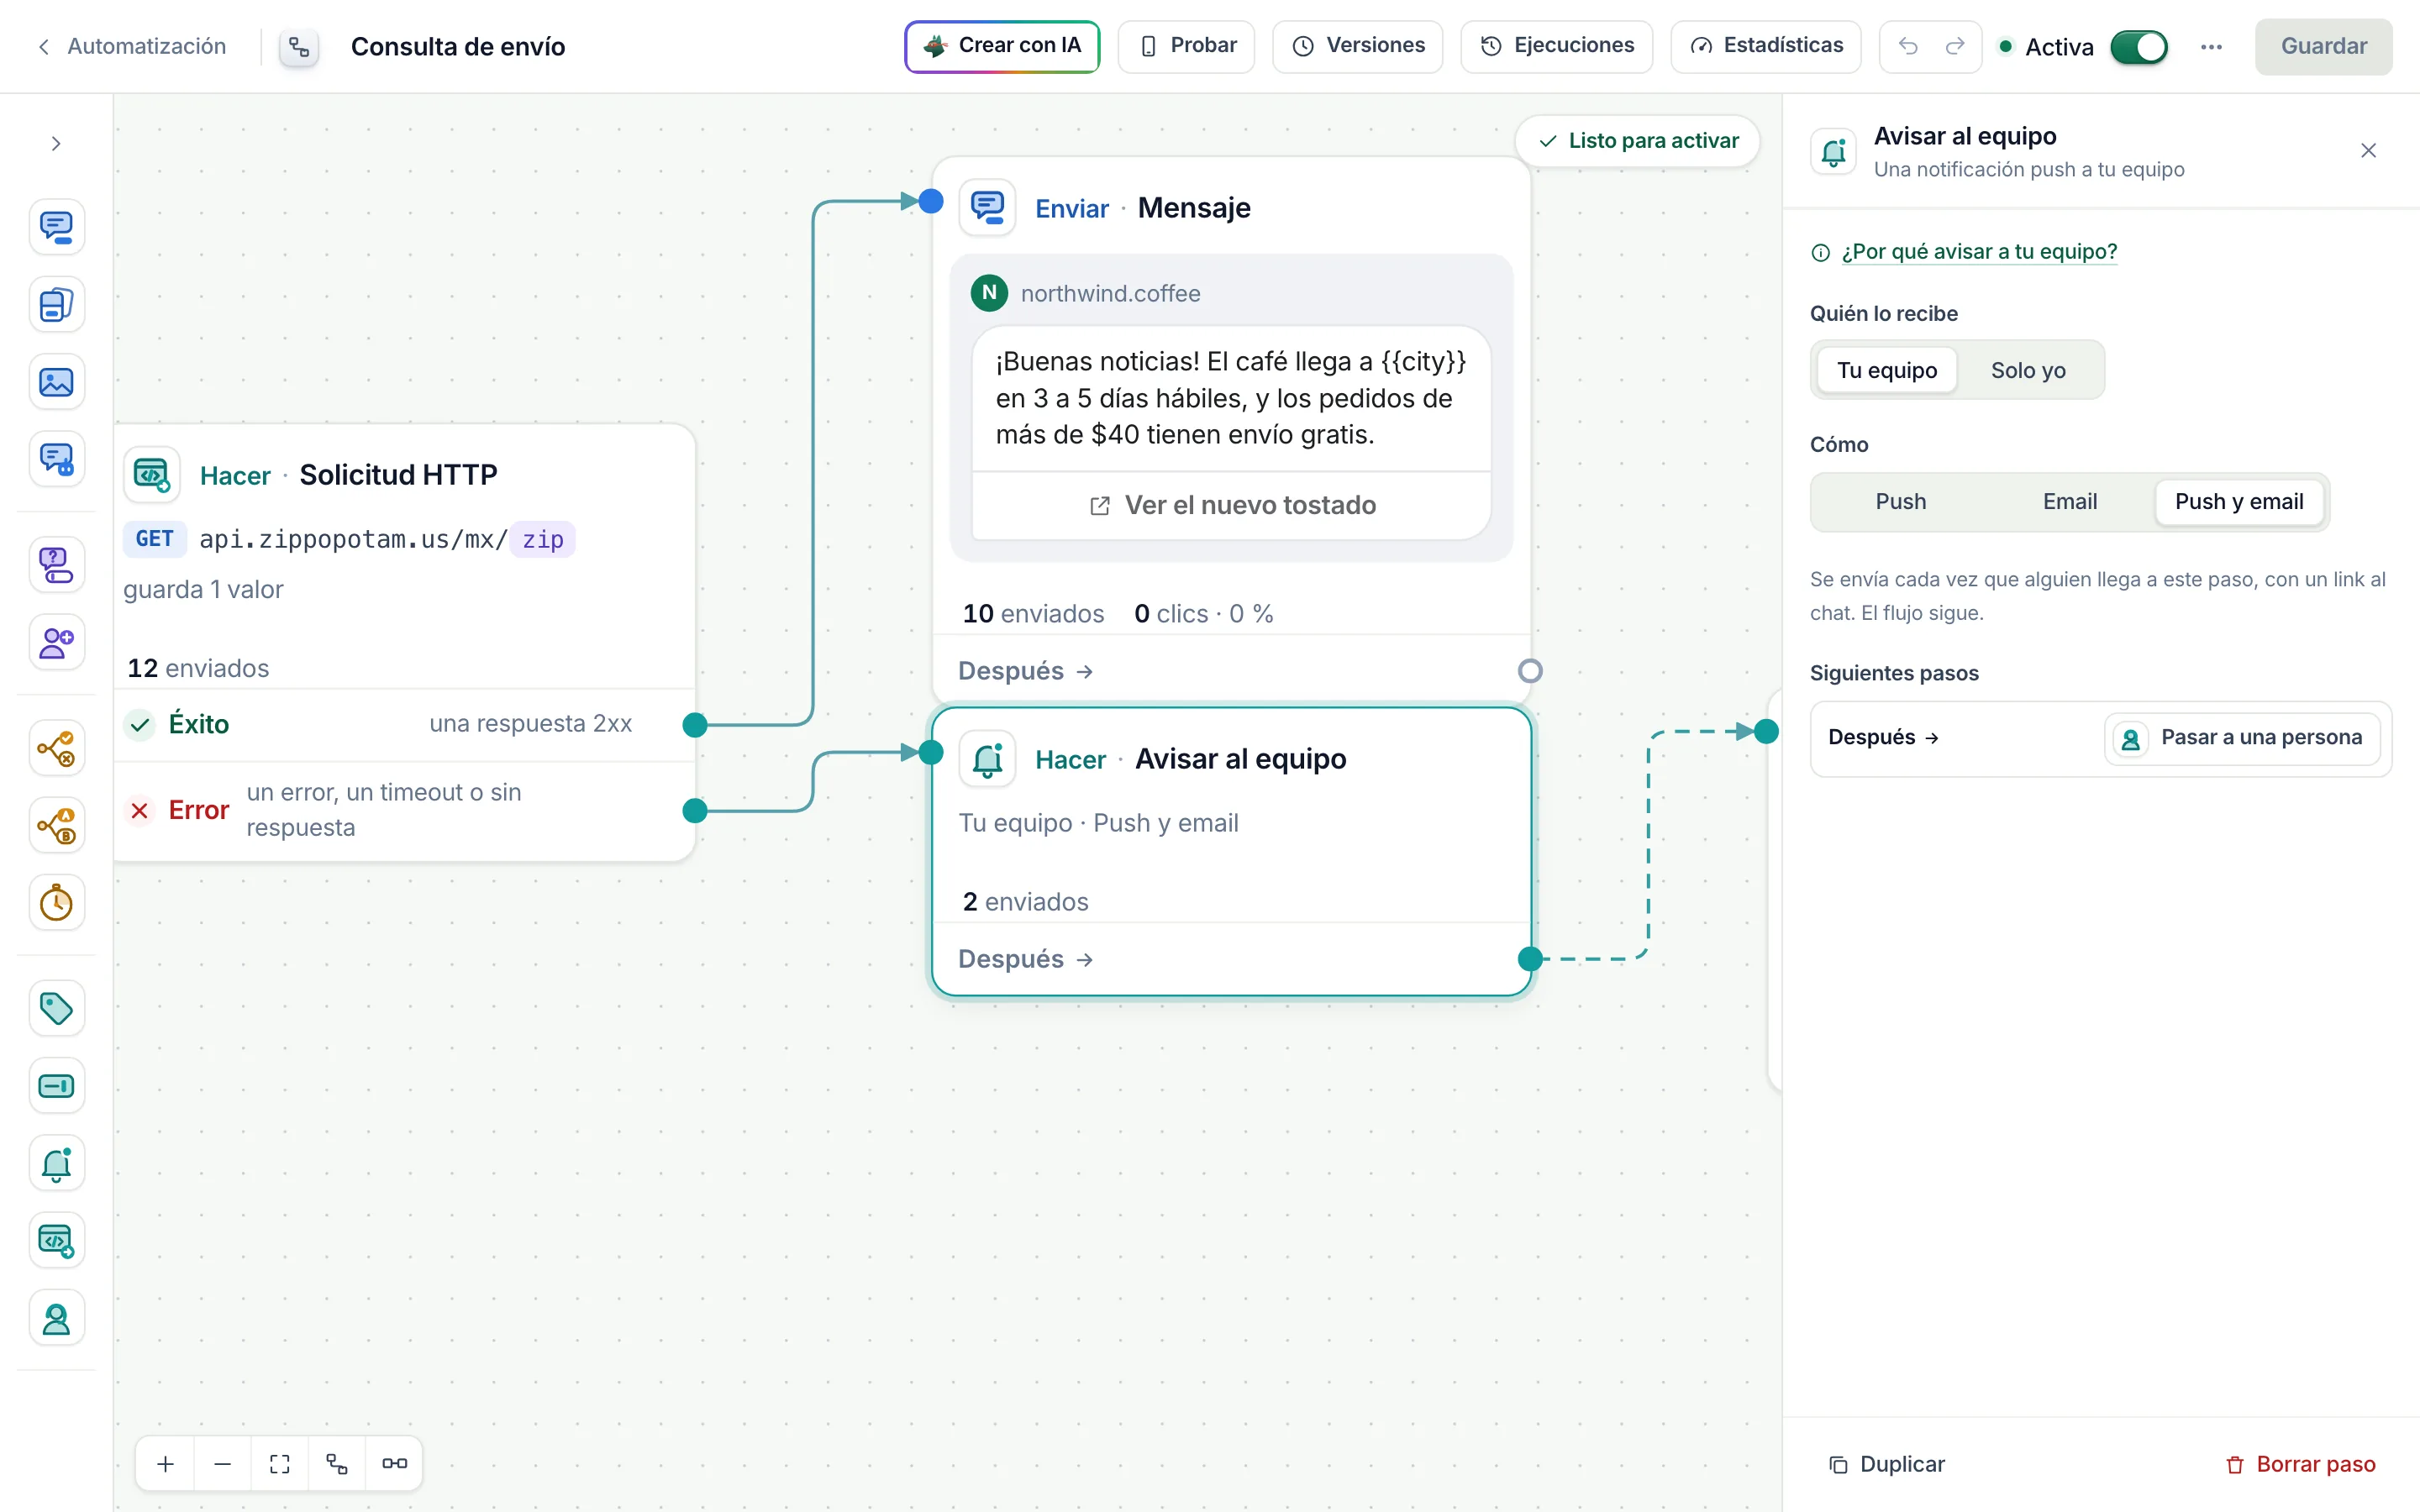Click the Guardar button
This screenshot has width=2420, height=1512.
click(x=2323, y=47)
